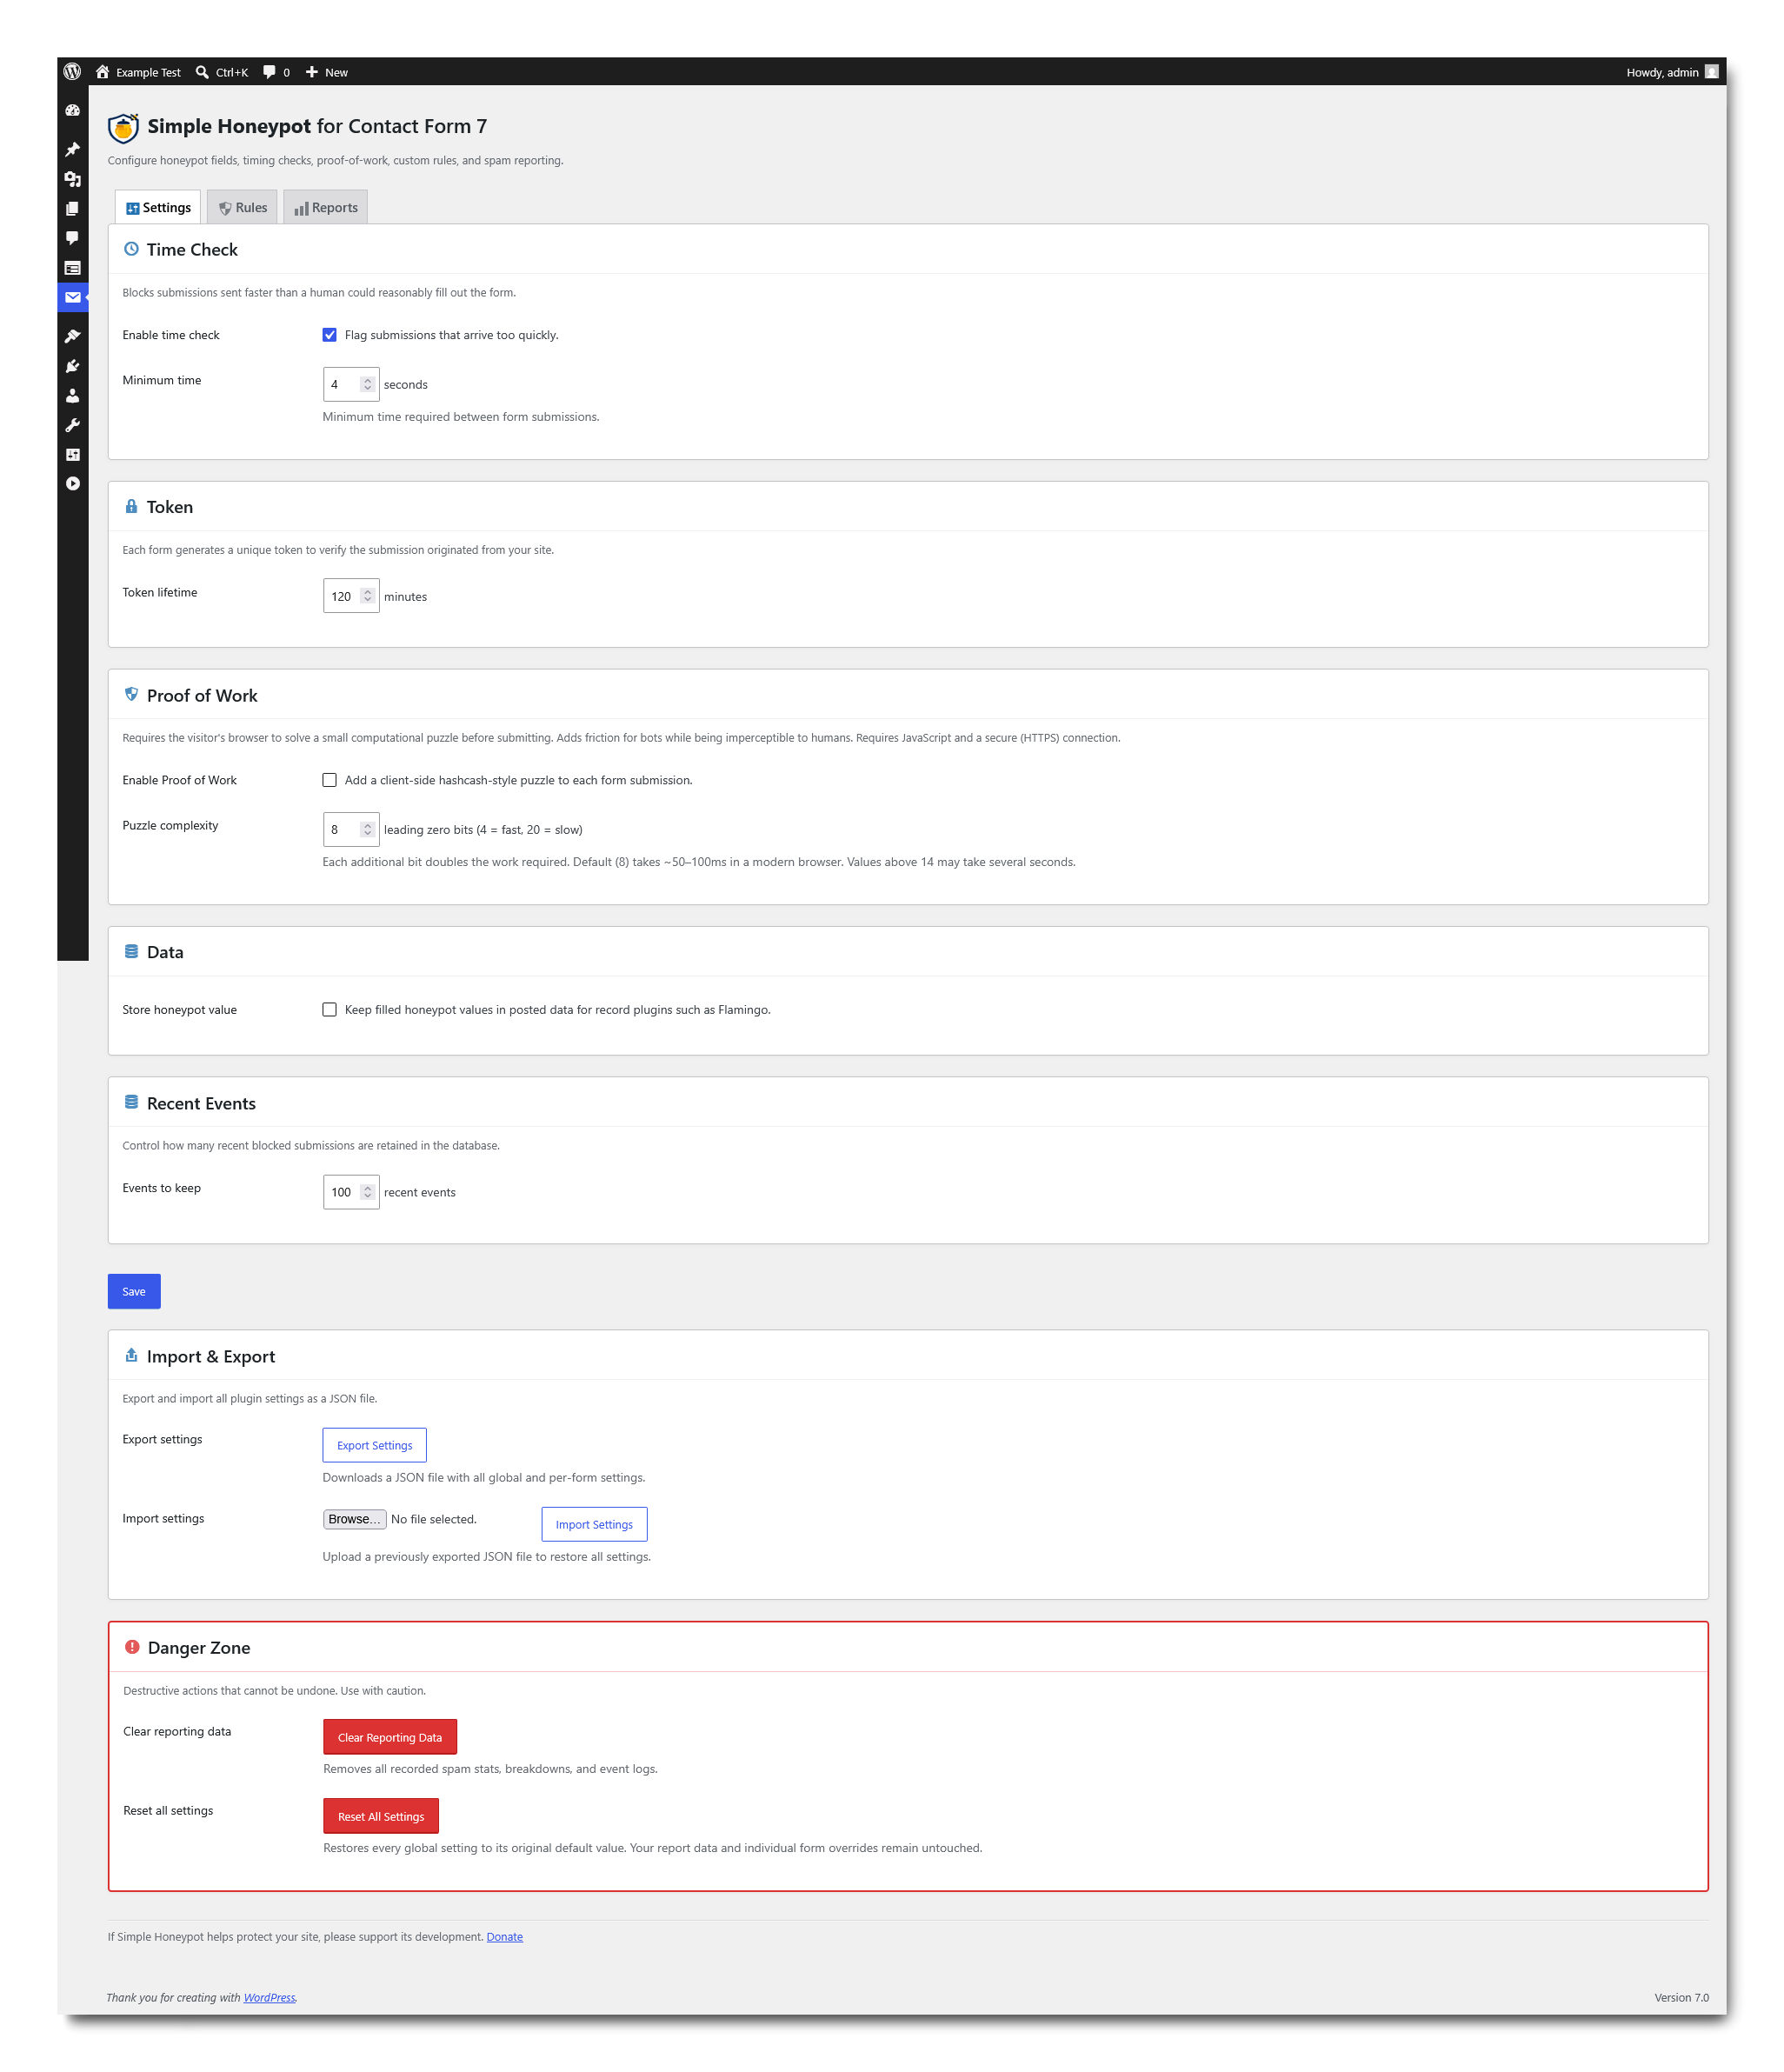Open the Plugins plug sidebar icon
The width and height of the screenshot is (1784, 2072).
coord(72,366)
